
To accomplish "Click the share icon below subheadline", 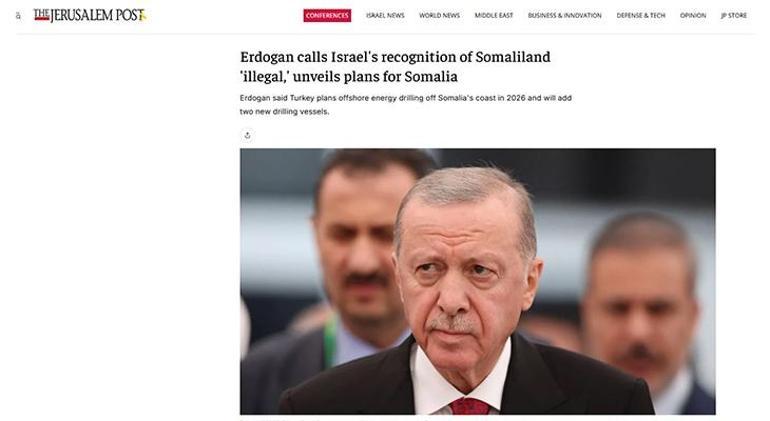I will 248,135.
